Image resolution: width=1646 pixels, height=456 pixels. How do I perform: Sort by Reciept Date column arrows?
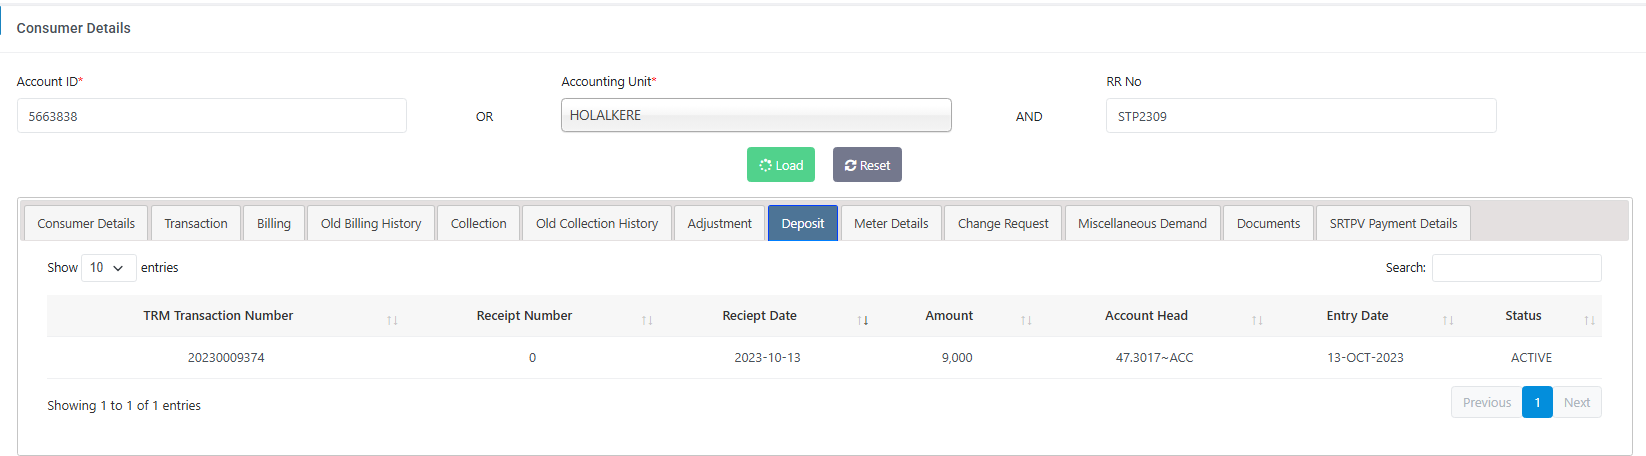(x=863, y=320)
